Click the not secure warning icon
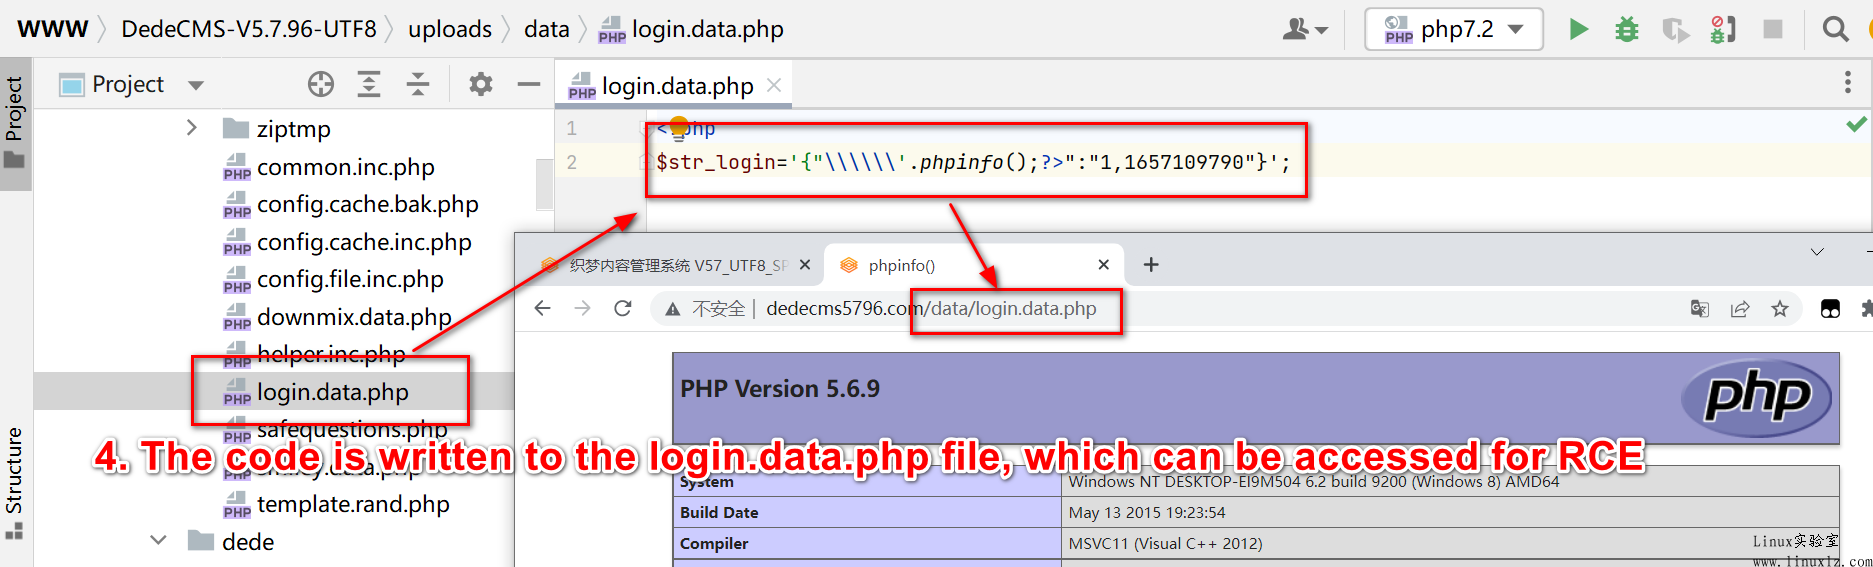This screenshot has height=567, width=1873. 673,309
